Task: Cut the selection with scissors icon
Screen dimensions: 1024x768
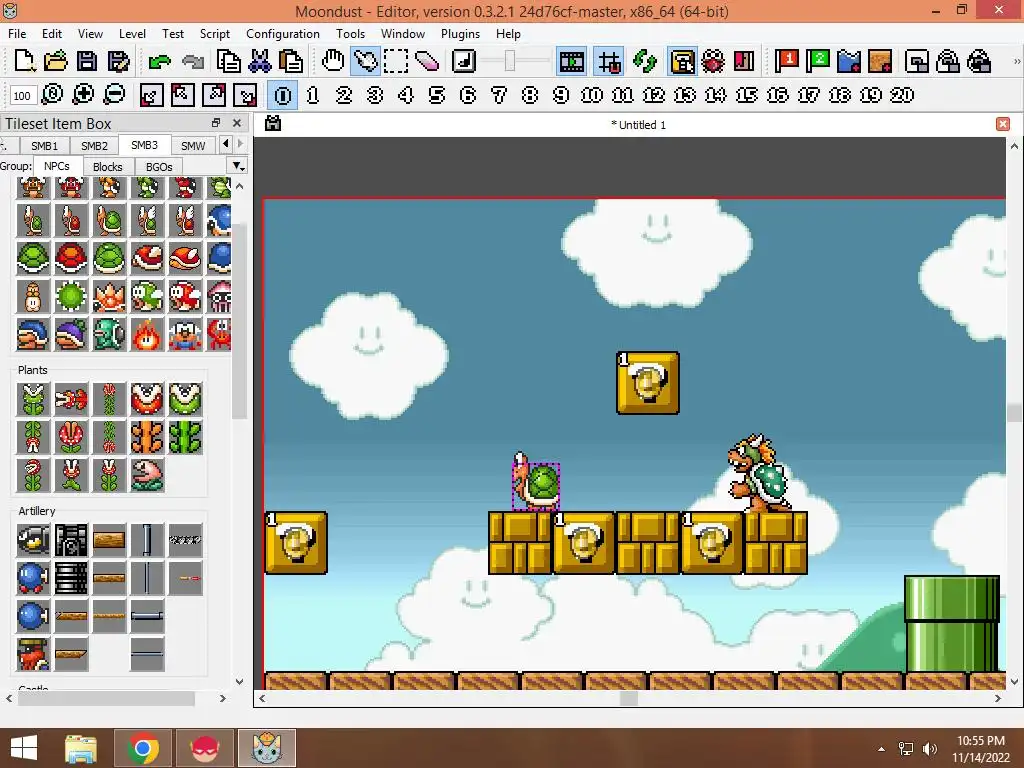Action: 259,61
